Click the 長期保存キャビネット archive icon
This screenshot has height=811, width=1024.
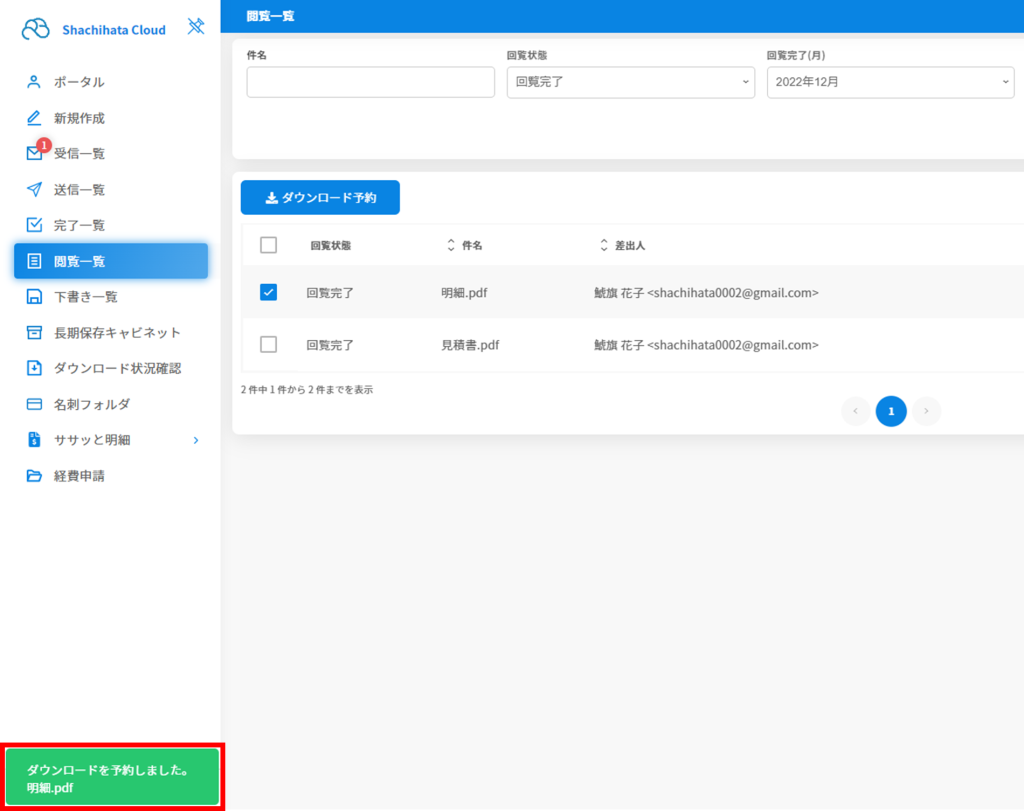point(34,332)
